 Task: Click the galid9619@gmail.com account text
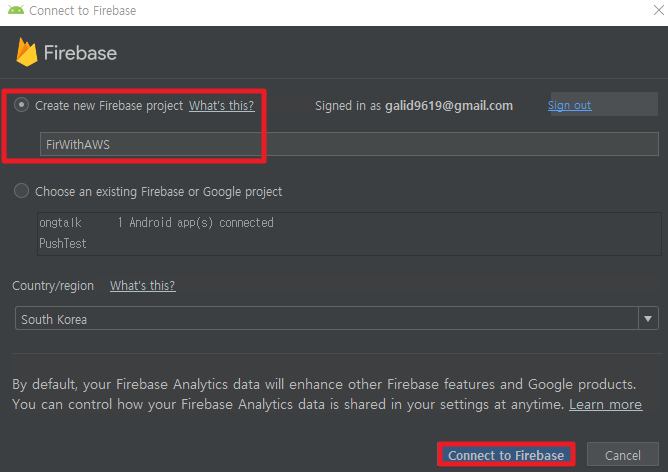tap(449, 106)
